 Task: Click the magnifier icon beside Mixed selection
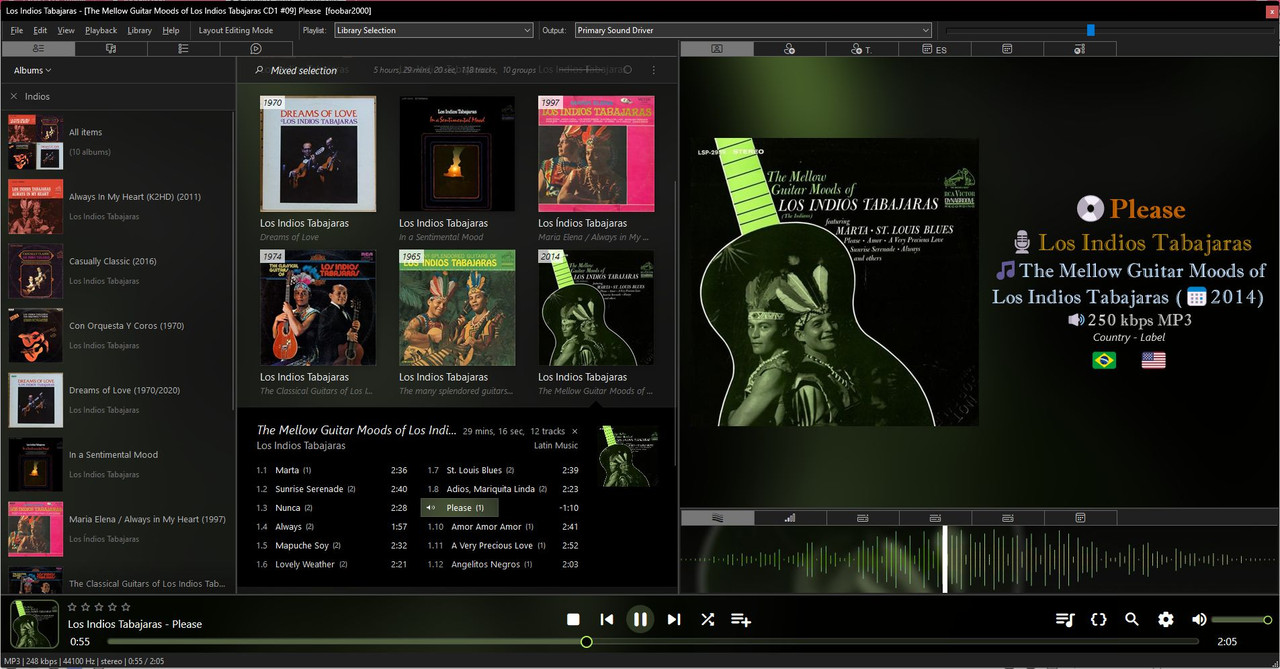pyautogui.click(x=259, y=70)
